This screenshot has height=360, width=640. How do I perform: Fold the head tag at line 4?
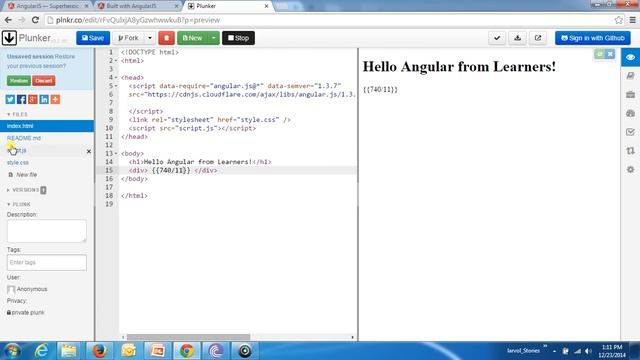(x=116, y=78)
